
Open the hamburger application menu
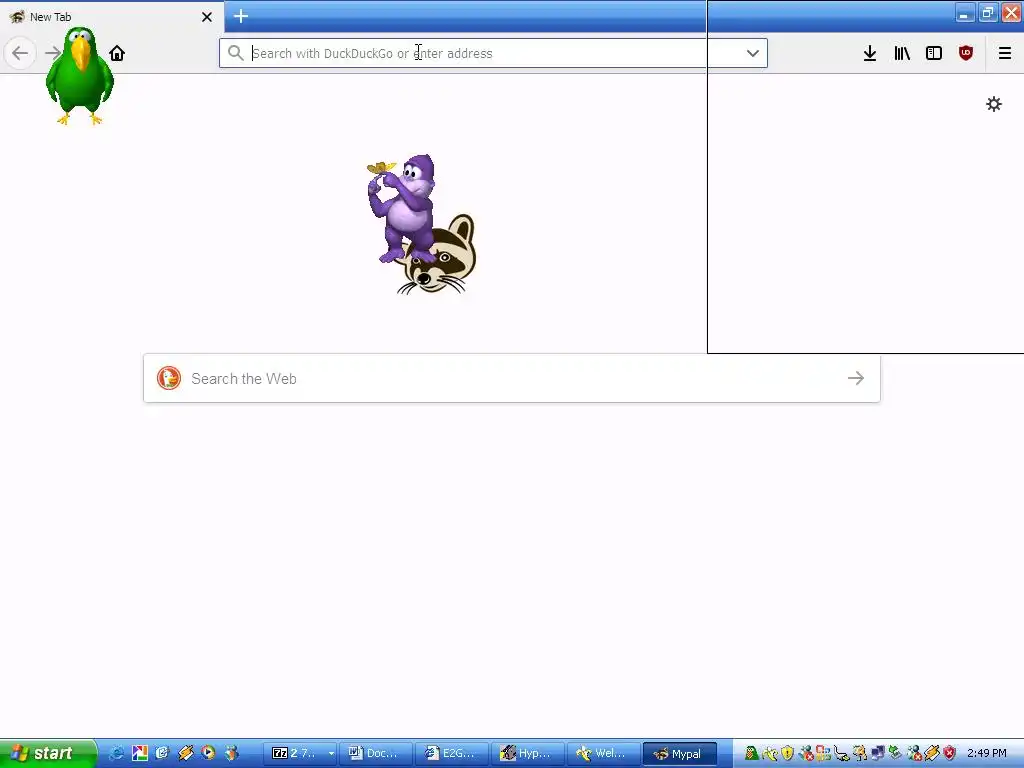point(1004,53)
